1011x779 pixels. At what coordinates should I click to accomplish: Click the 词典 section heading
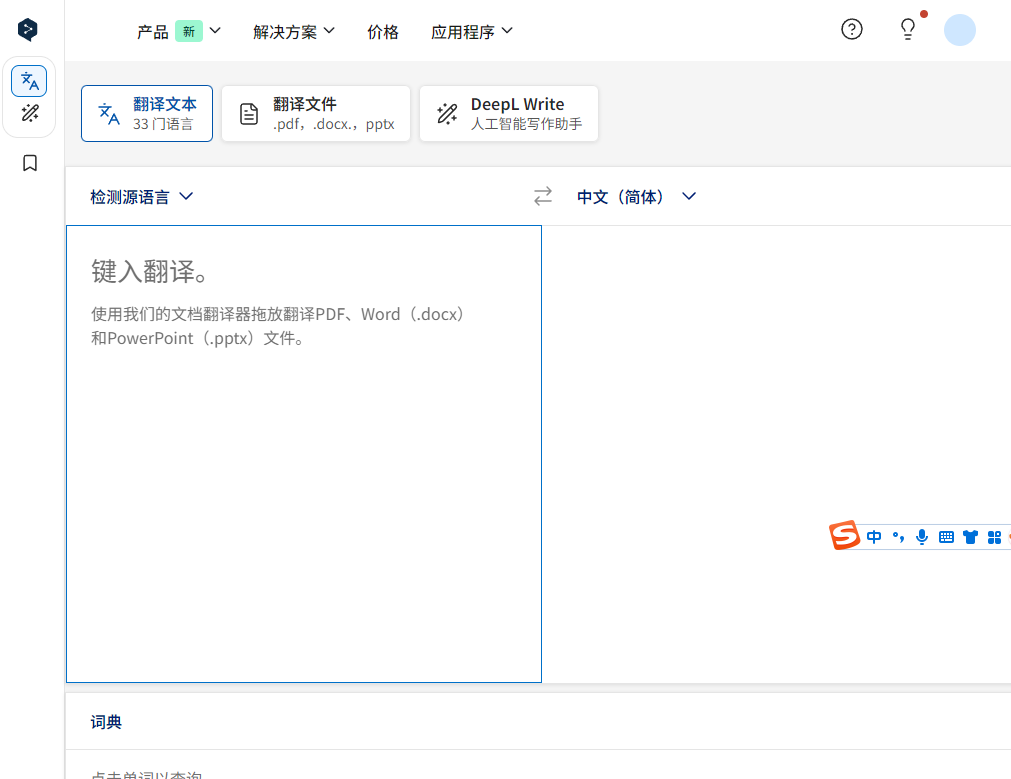pos(106,722)
